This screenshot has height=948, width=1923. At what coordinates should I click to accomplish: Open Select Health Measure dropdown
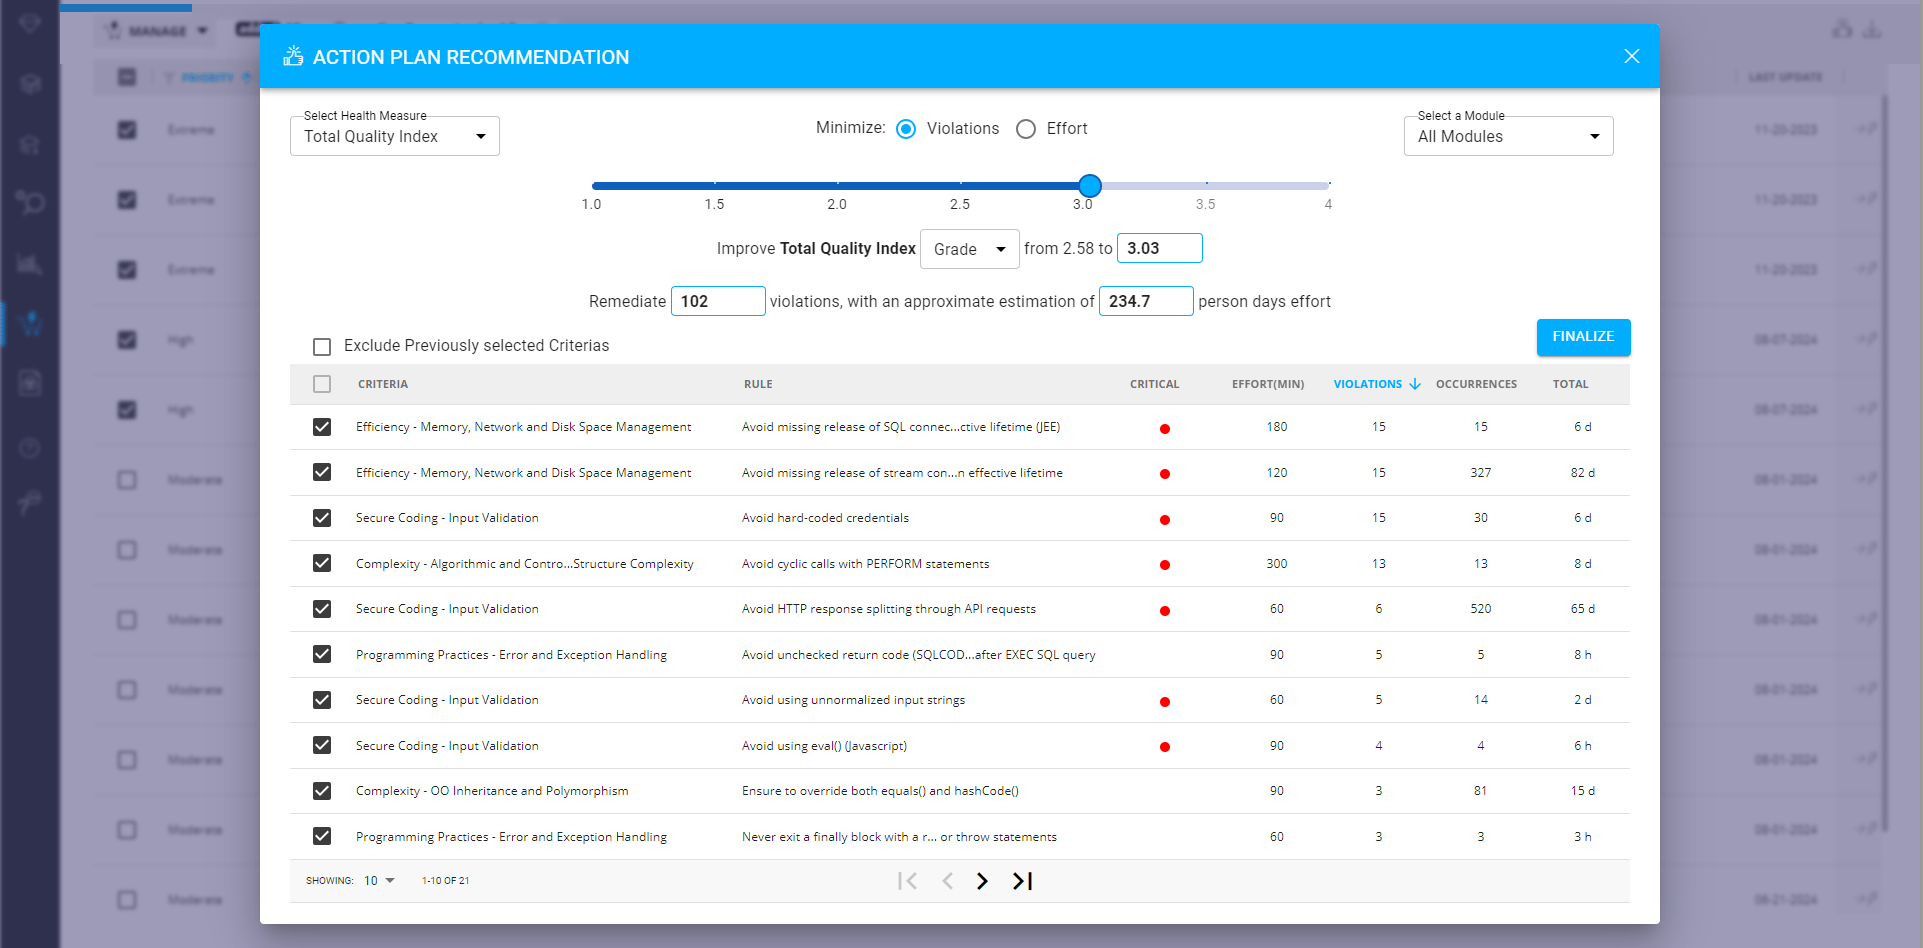coord(395,136)
